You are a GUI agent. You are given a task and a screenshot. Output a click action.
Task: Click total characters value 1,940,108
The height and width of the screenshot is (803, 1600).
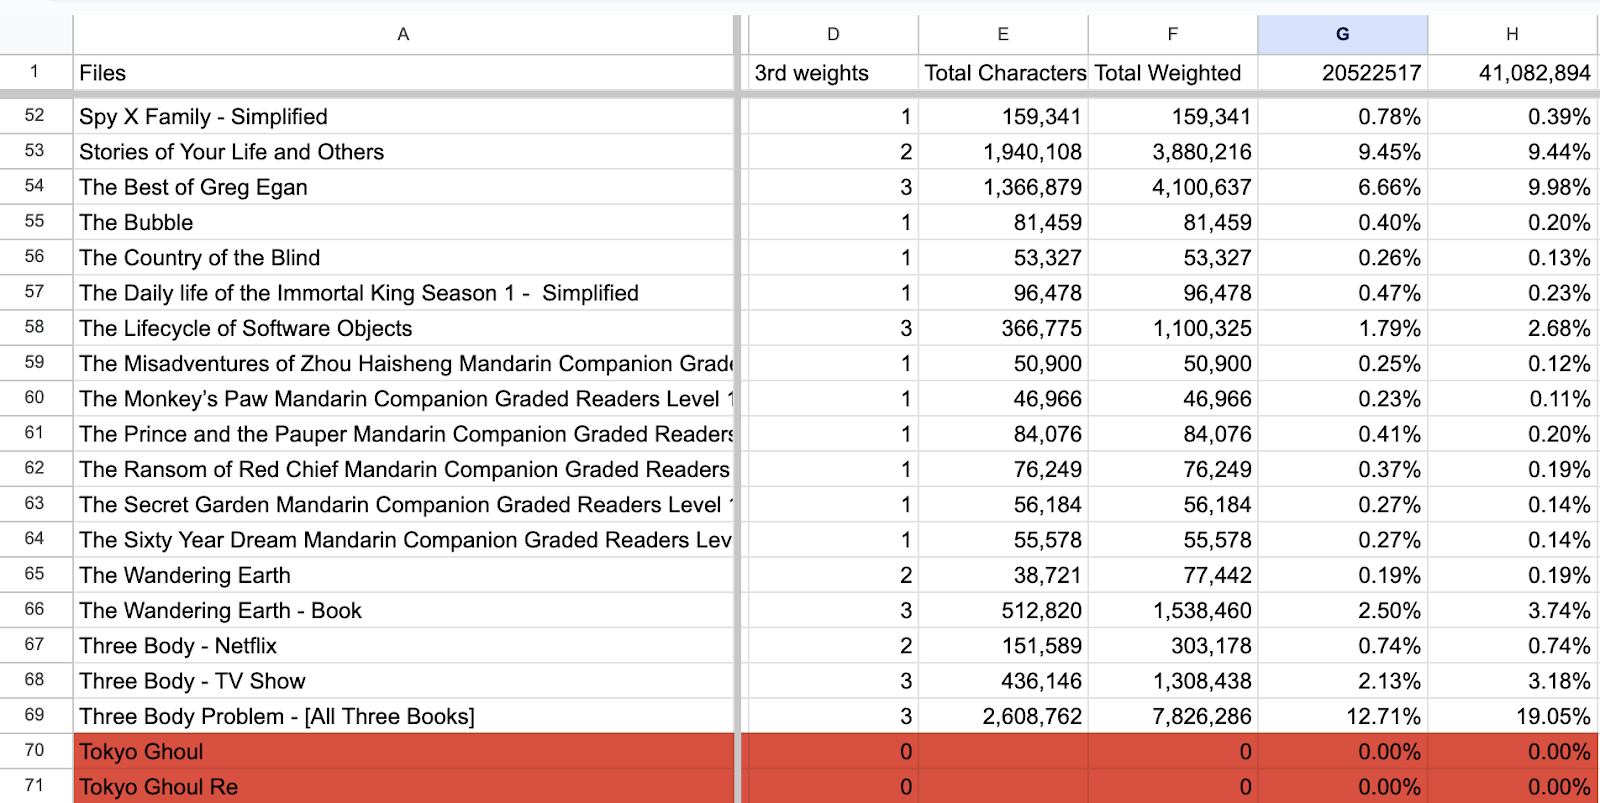click(1003, 152)
